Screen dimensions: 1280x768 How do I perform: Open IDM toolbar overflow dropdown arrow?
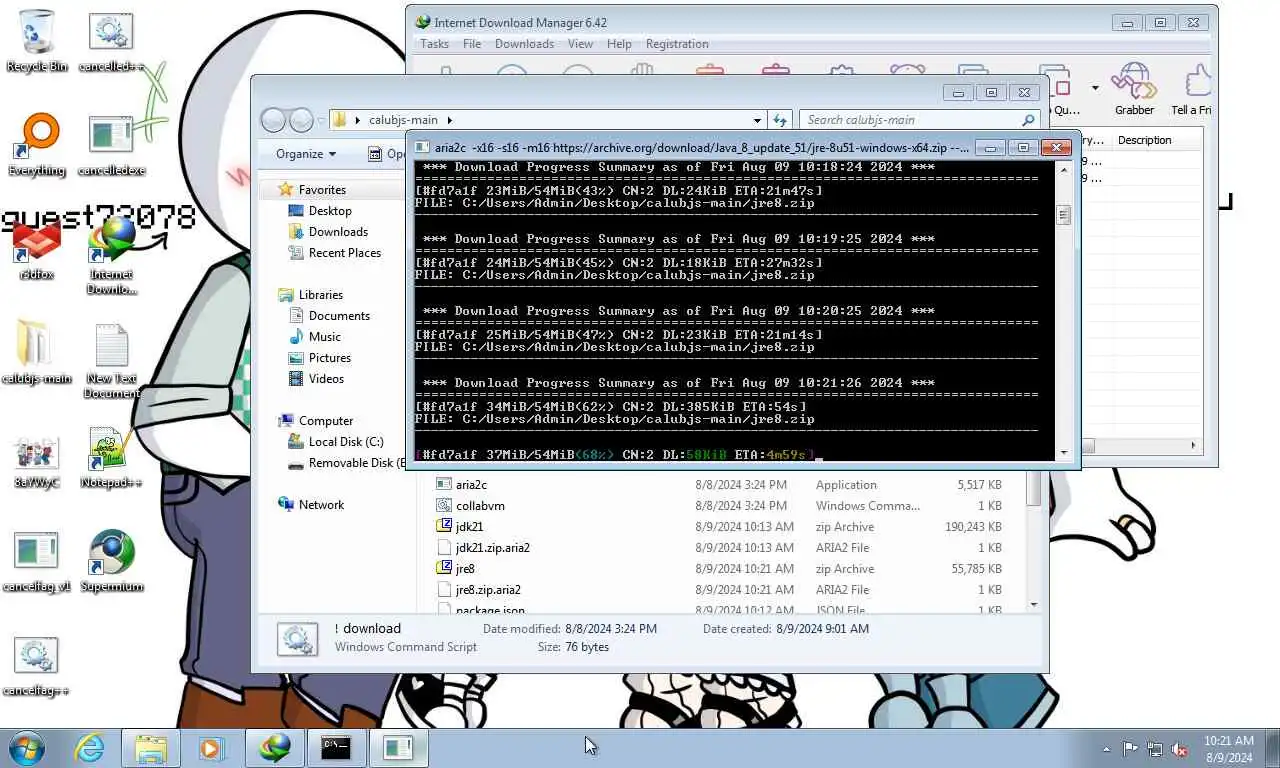(x=1095, y=88)
